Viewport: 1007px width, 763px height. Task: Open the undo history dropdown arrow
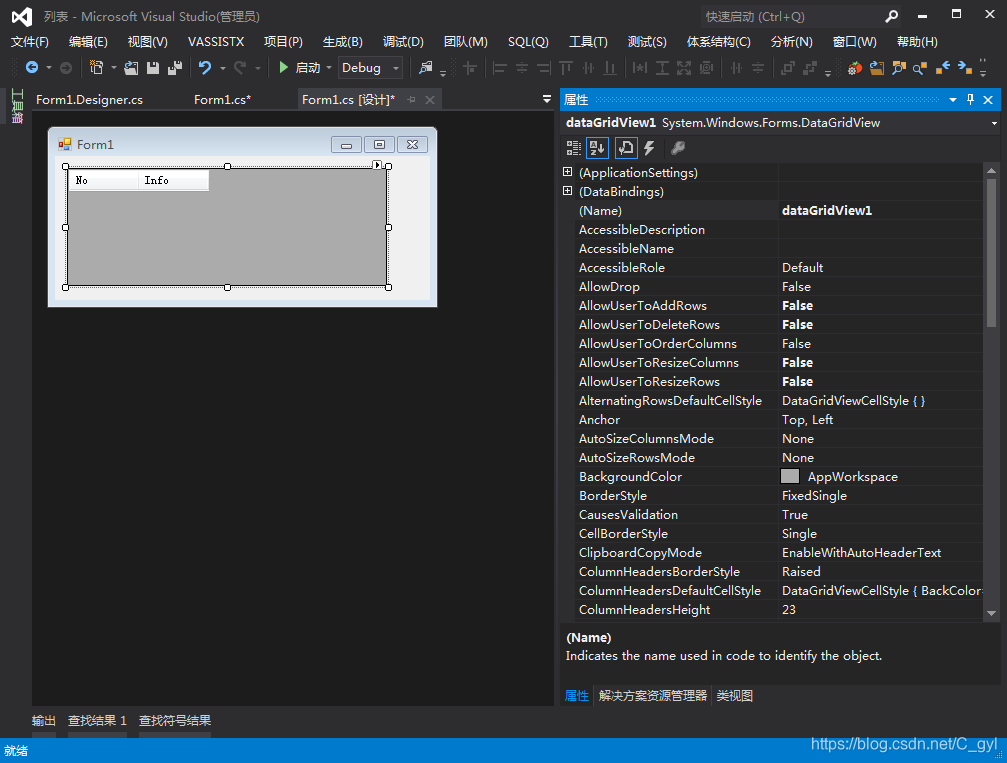tap(223, 67)
